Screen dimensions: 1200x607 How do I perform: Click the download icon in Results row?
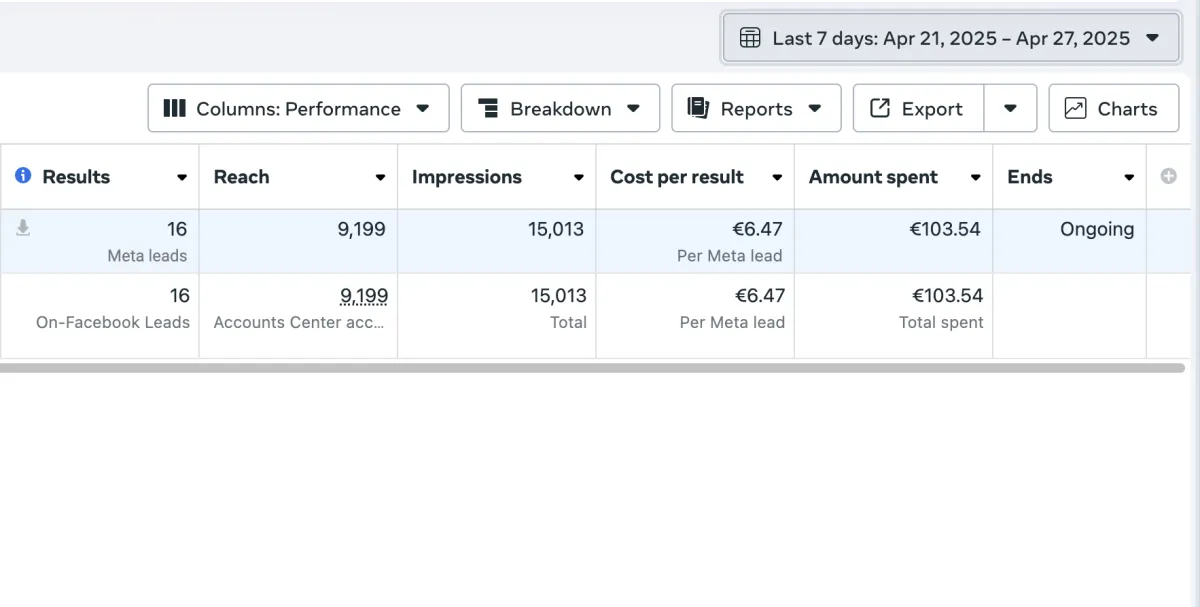(x=23, y=229)
